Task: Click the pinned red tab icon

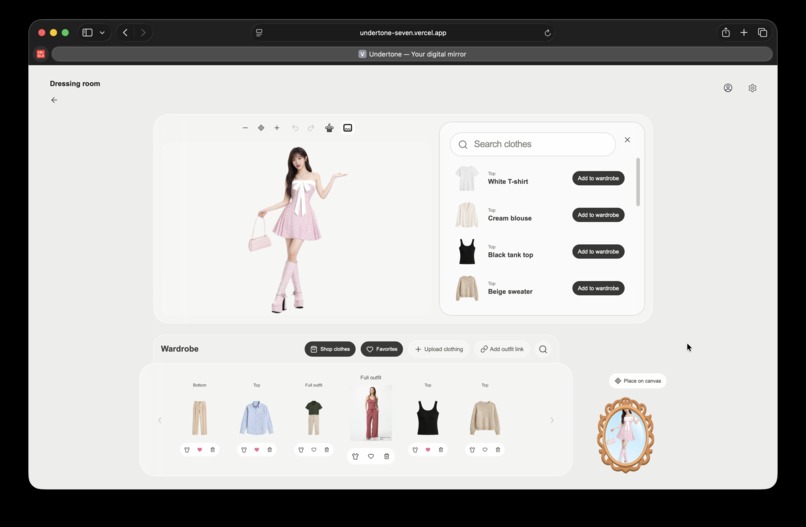Action: click(x=41, y=54)
